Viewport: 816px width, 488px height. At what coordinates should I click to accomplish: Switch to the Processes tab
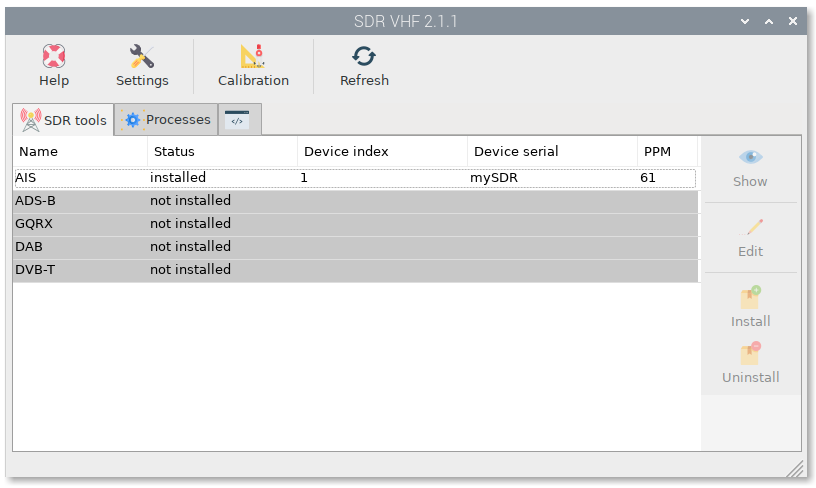click(x=166, y=120)
